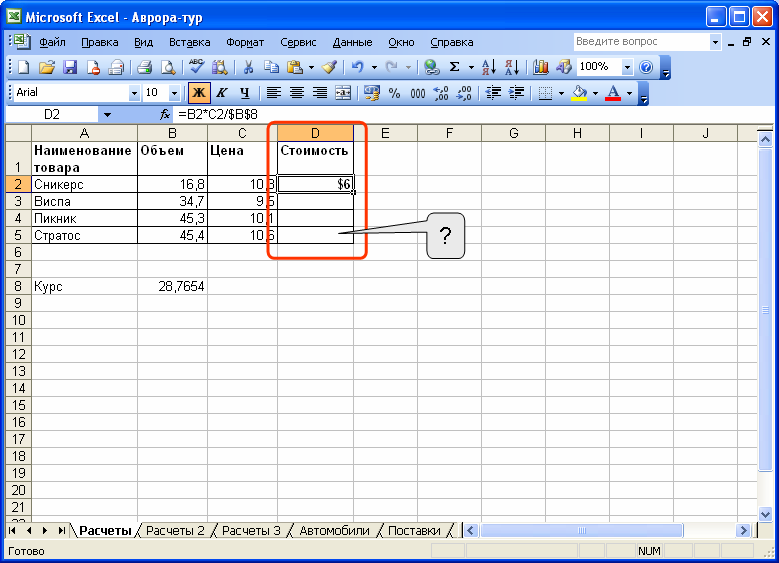This screenshot has width=779, height=563.
Task: Sort descending with the Я-A icon
Action: (x=512, y=67)
